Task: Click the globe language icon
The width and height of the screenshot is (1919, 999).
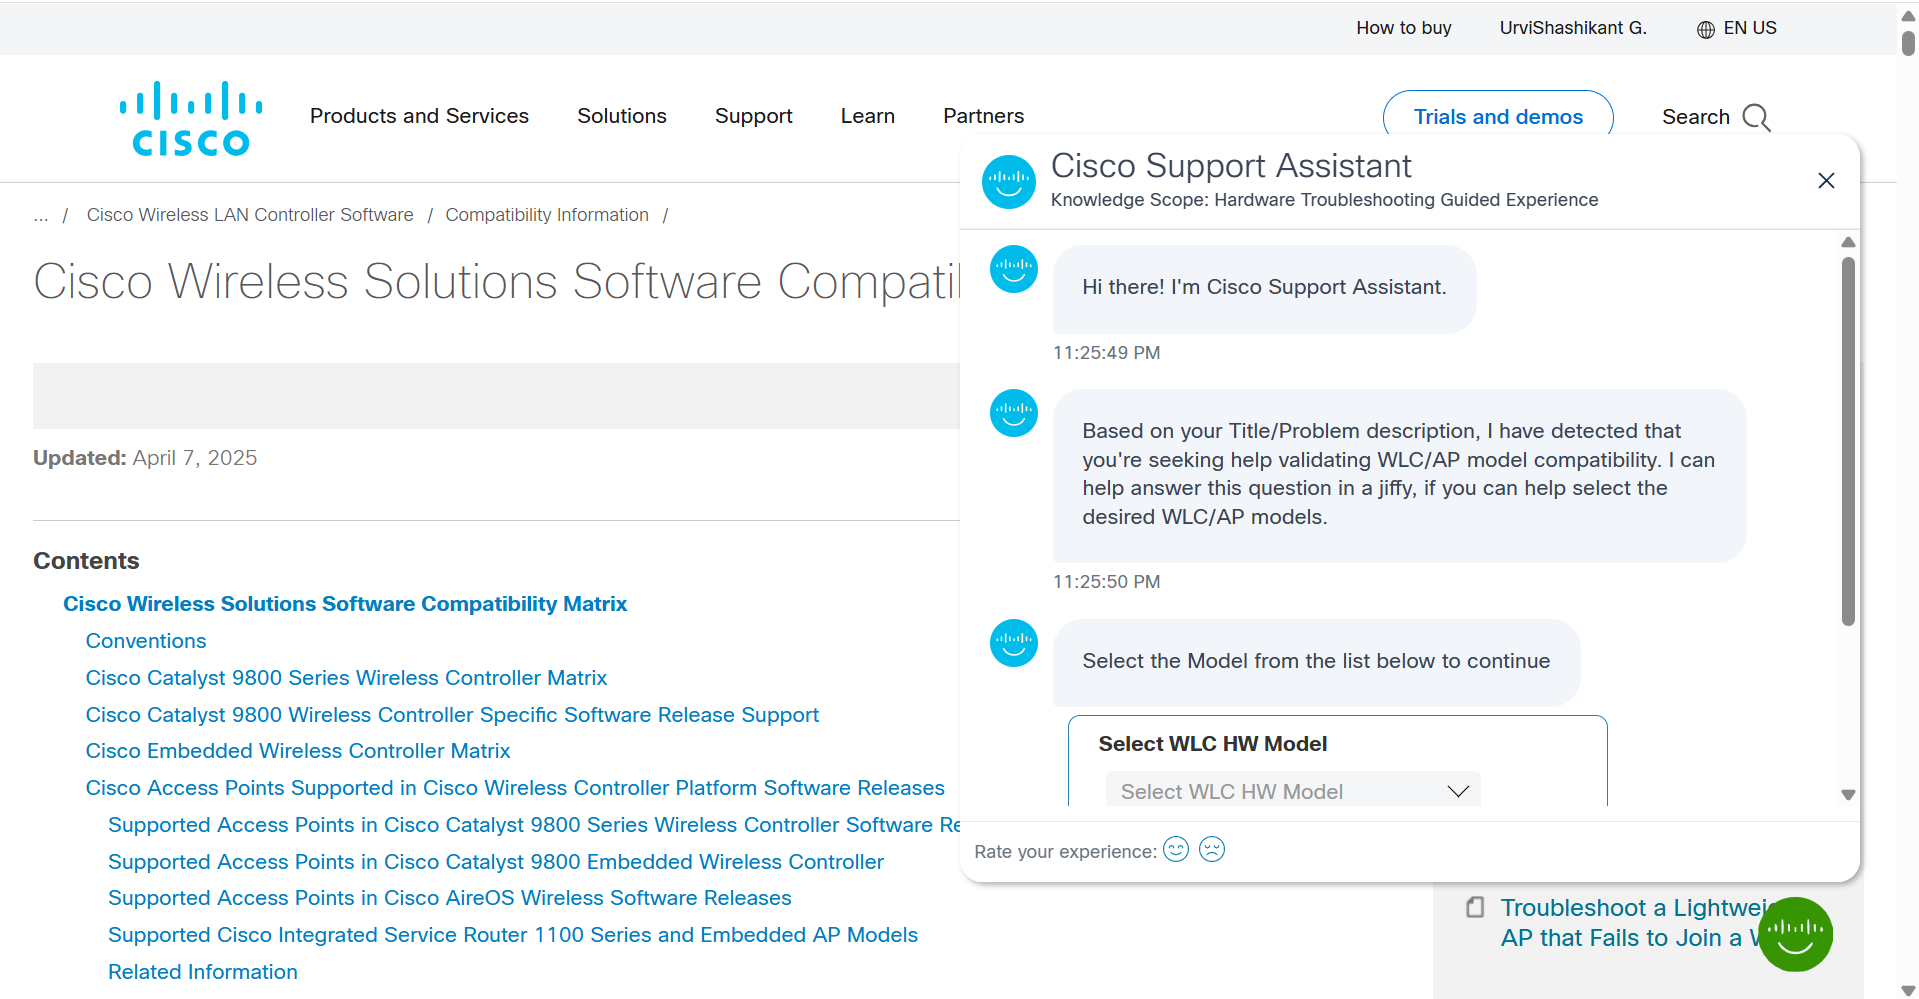Action: (1706, 29)
